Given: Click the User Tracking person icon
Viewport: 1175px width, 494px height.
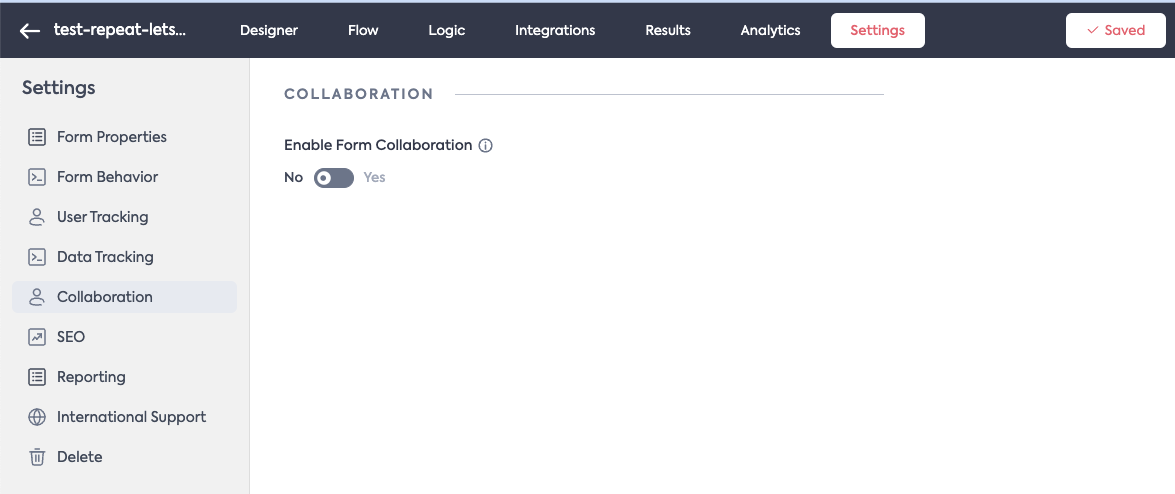Looking at the screenshot, I should (x=37, y=217).
